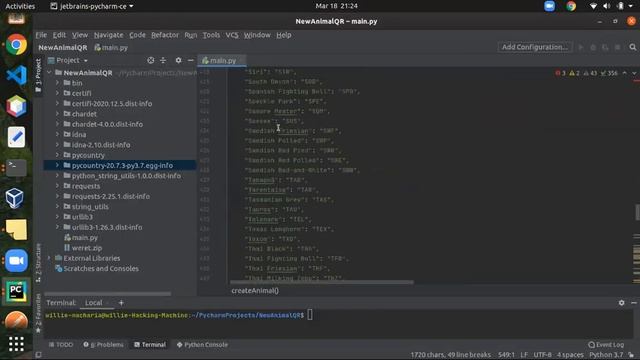Open the Refactor menu
Viewport: 640px width, 360px height.
[165, 35]
